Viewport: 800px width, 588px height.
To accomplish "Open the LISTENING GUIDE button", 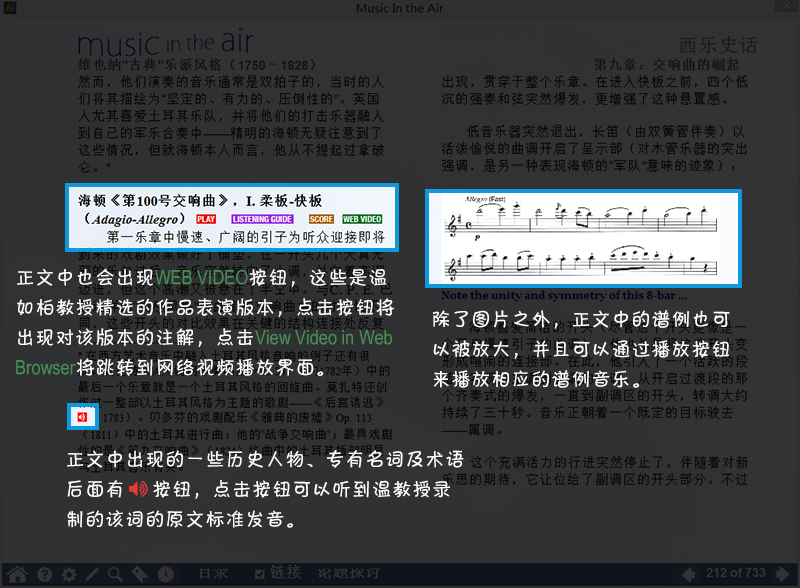I will coord(262,219).
